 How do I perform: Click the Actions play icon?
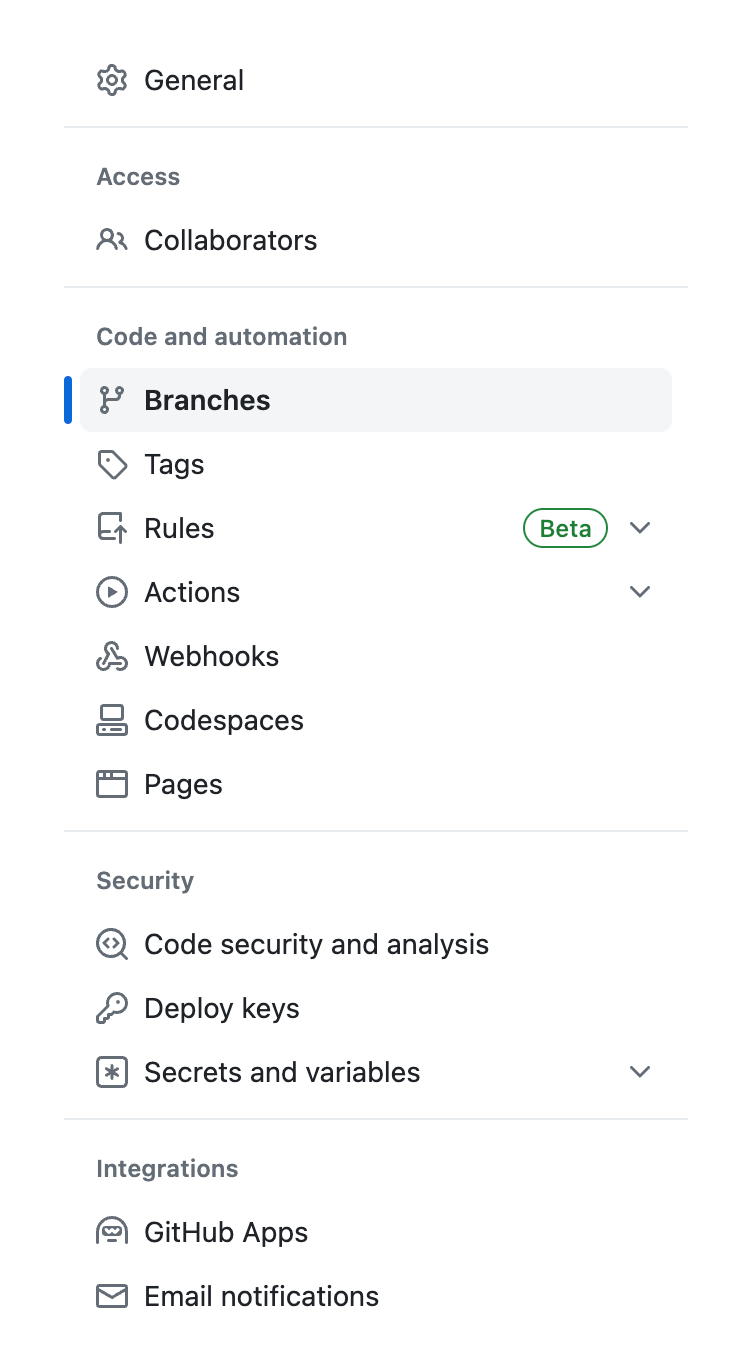[x=112, y=591]
